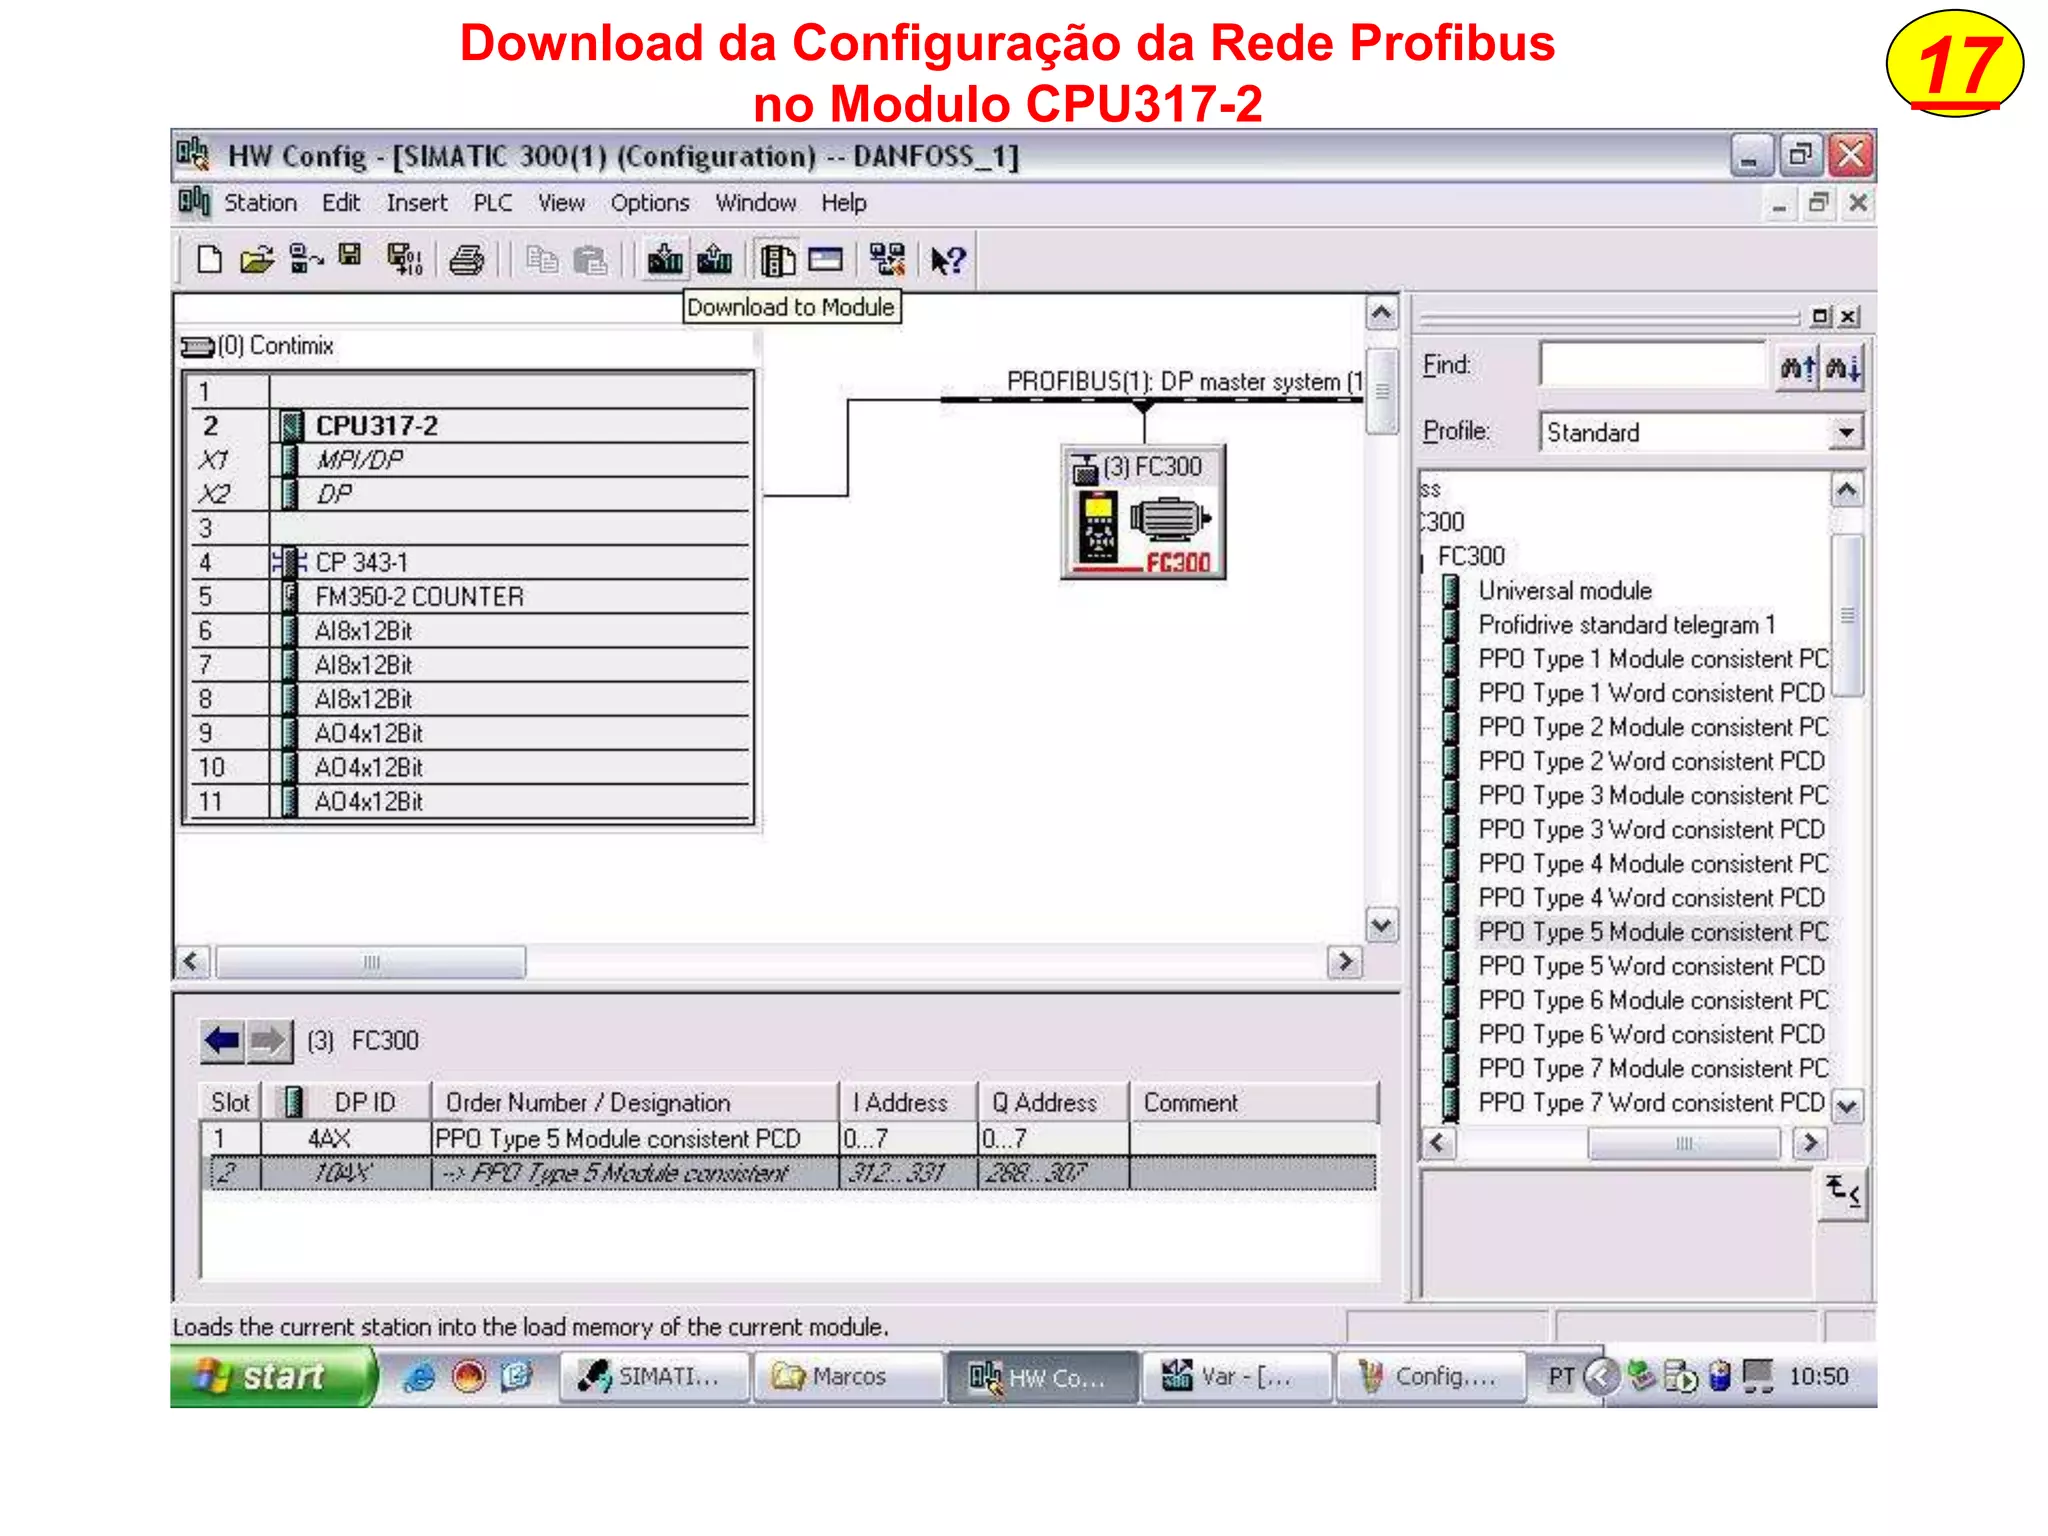The image size is (2048, 1536).
Task: Click the forward arrow in detail pane
Action: point(268,1041)
